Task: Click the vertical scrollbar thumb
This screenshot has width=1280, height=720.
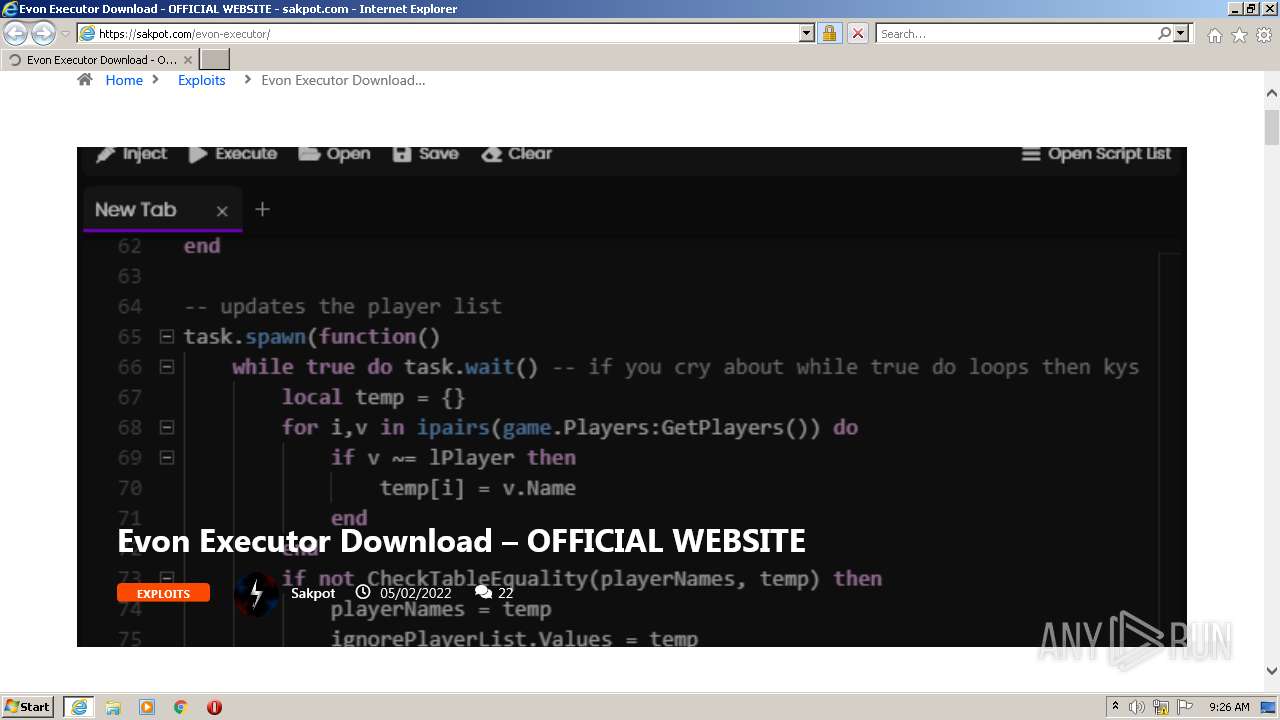Action: (x=1272, y=127)
